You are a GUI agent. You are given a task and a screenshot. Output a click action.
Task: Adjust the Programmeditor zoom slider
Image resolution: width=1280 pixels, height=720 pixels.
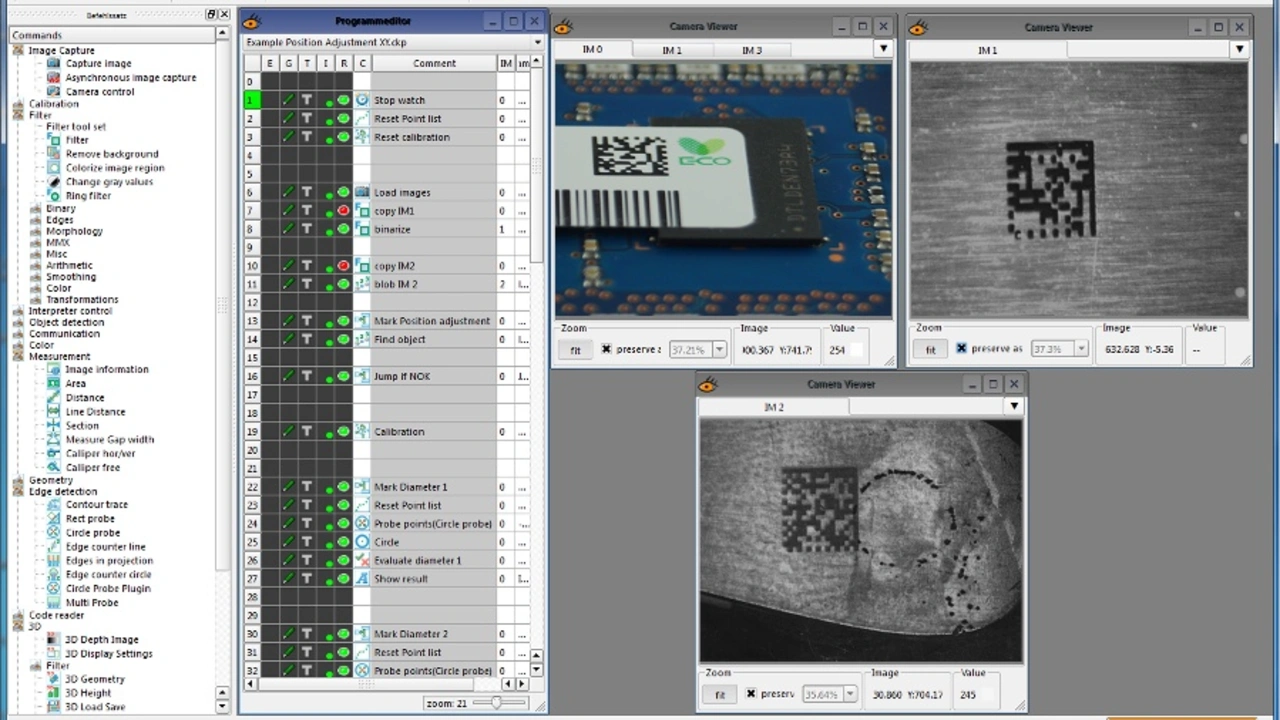(497, 703)
